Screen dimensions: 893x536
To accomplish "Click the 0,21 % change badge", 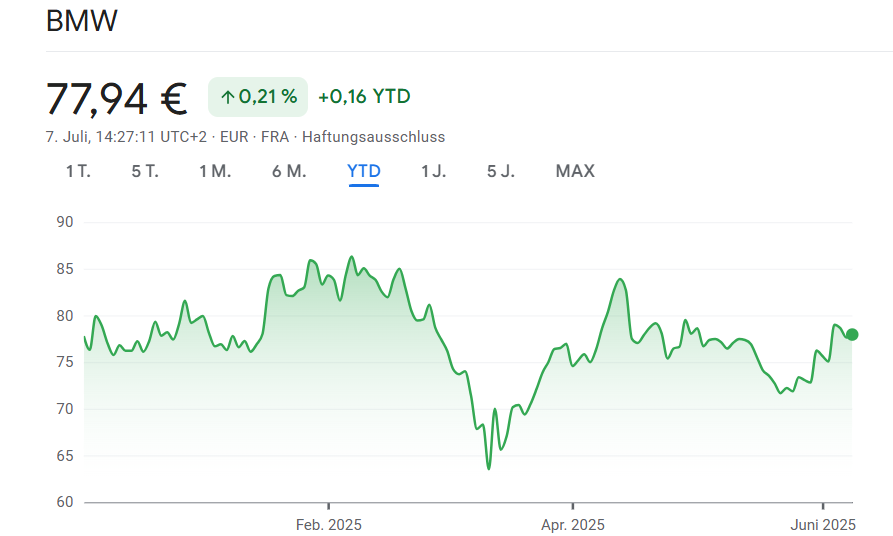I will coord(258,97).
